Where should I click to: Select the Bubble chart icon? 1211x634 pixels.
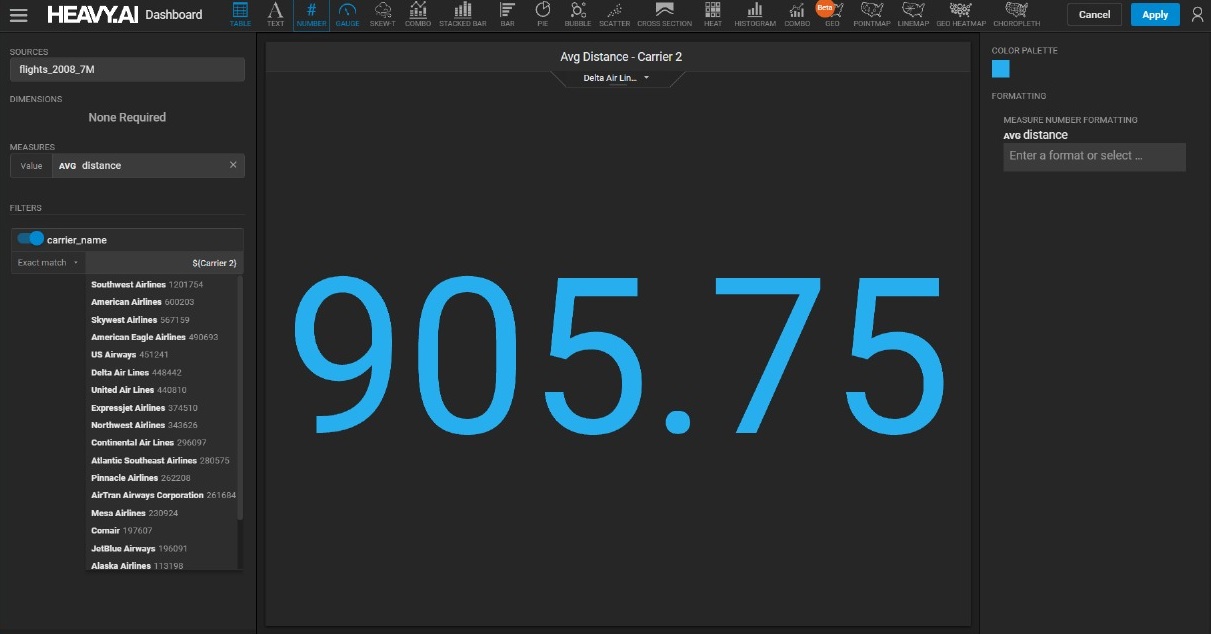coord(577,14)
